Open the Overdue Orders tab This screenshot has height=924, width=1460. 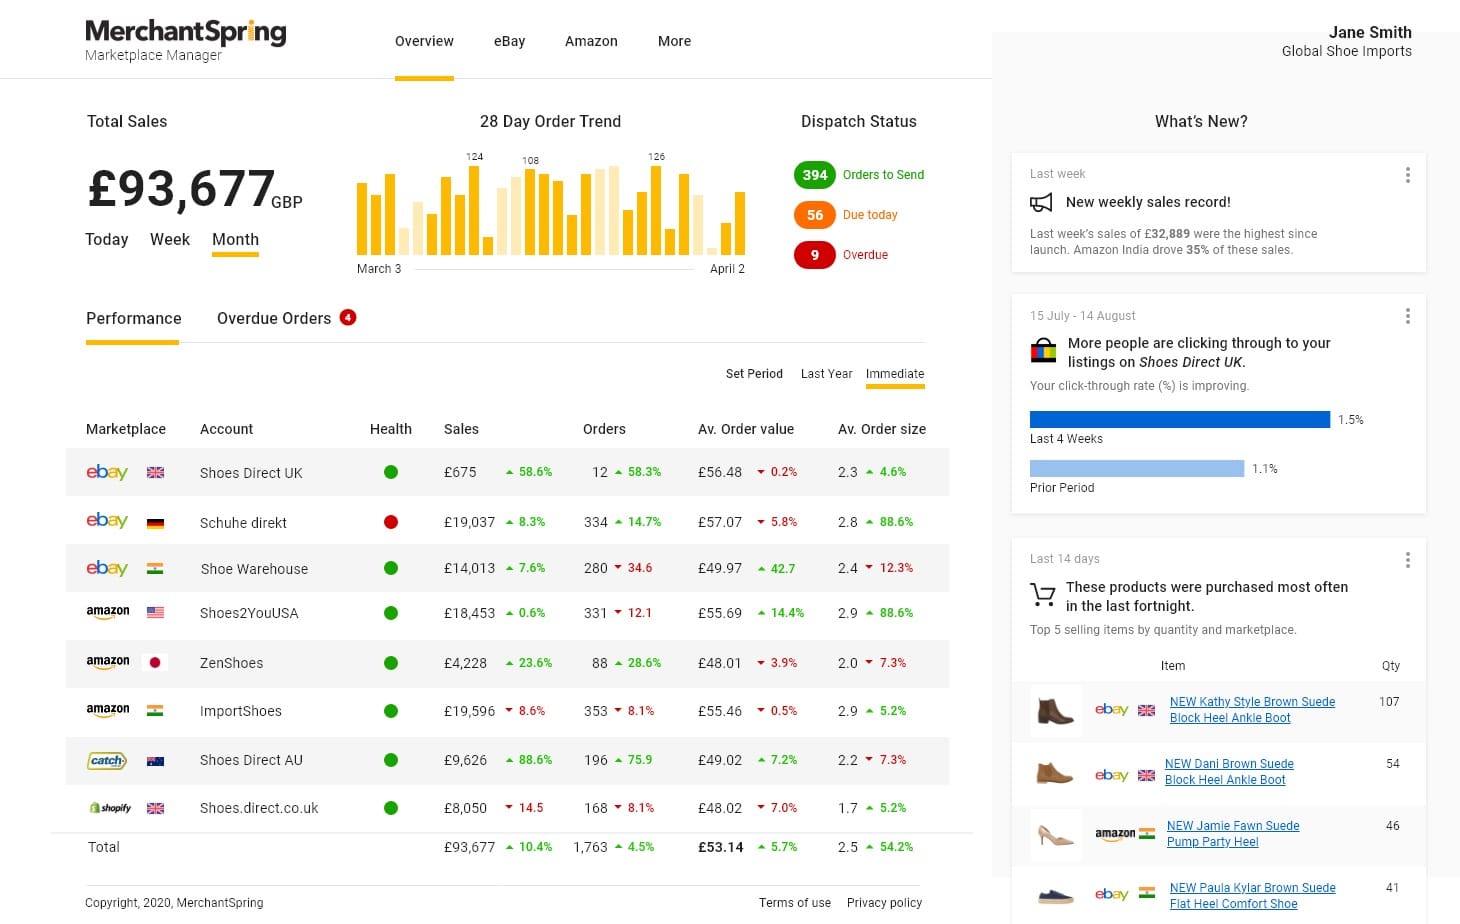point(274,318)
